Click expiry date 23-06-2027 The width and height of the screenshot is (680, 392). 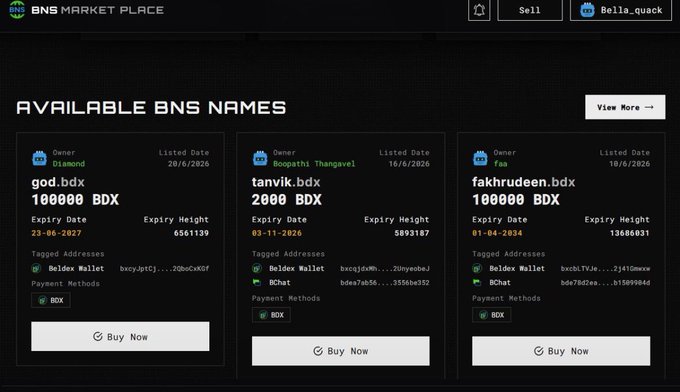(x=56, y=233)
